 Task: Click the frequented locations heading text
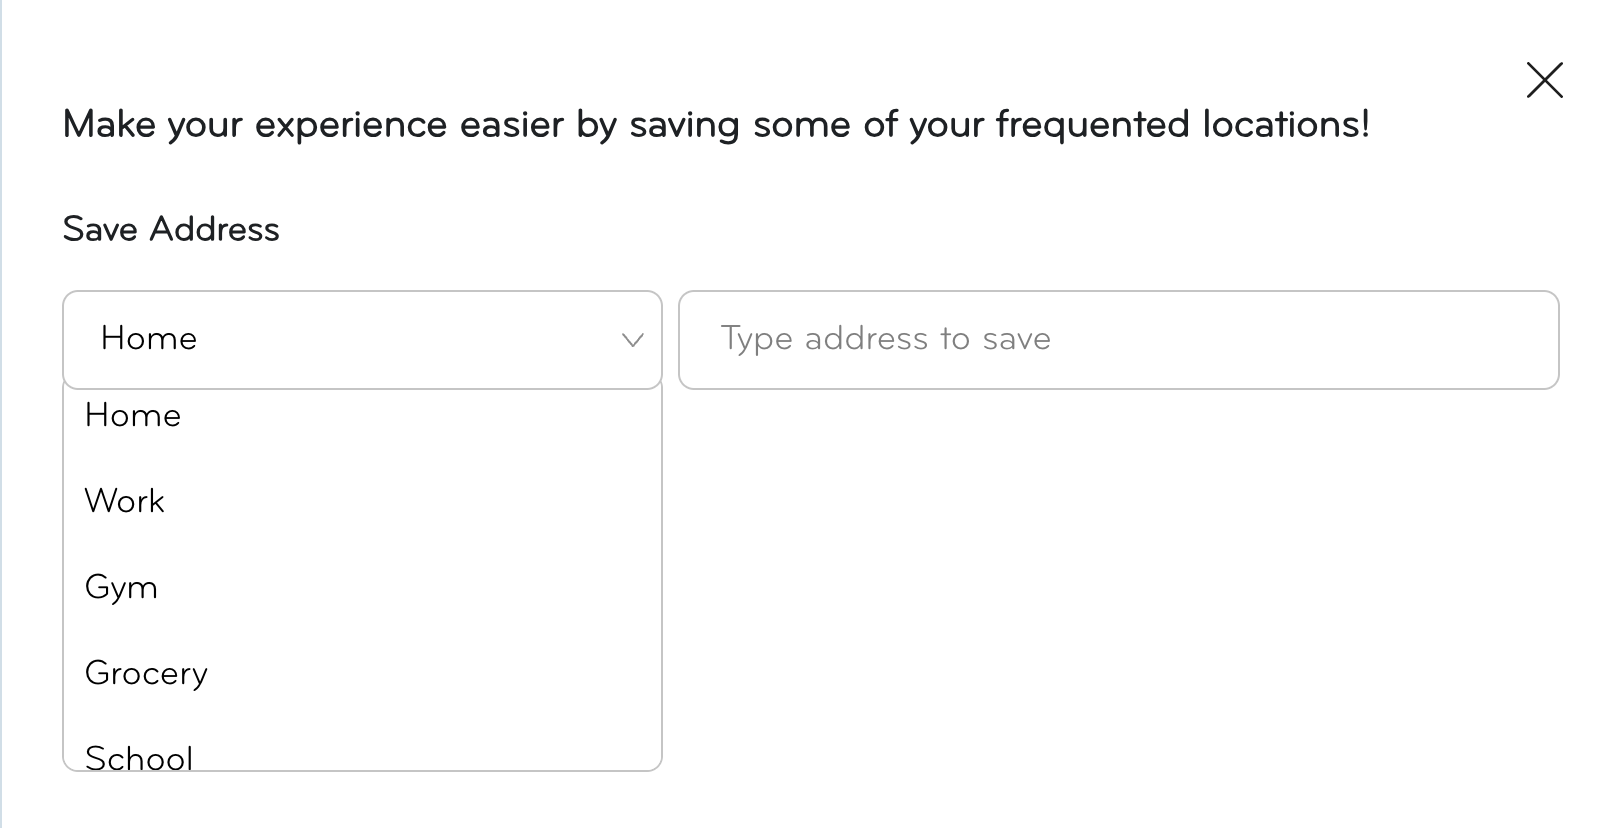(716, 125)
